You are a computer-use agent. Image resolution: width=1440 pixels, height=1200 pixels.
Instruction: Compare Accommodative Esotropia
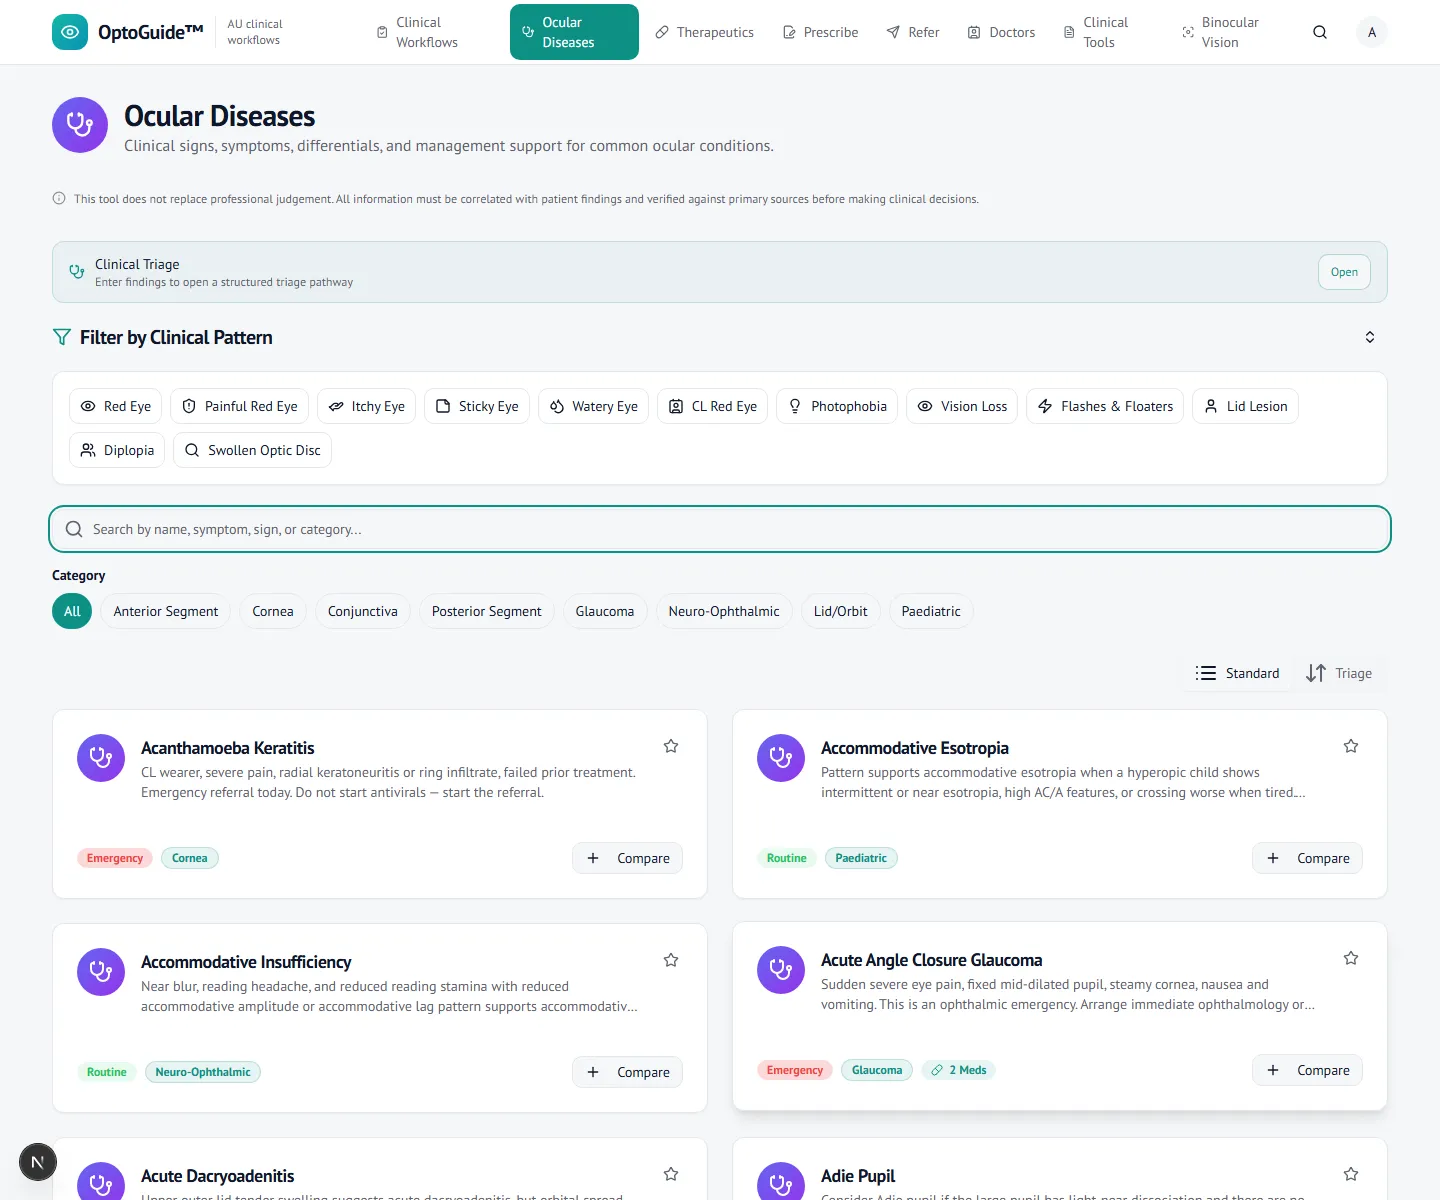point(1308,858)
